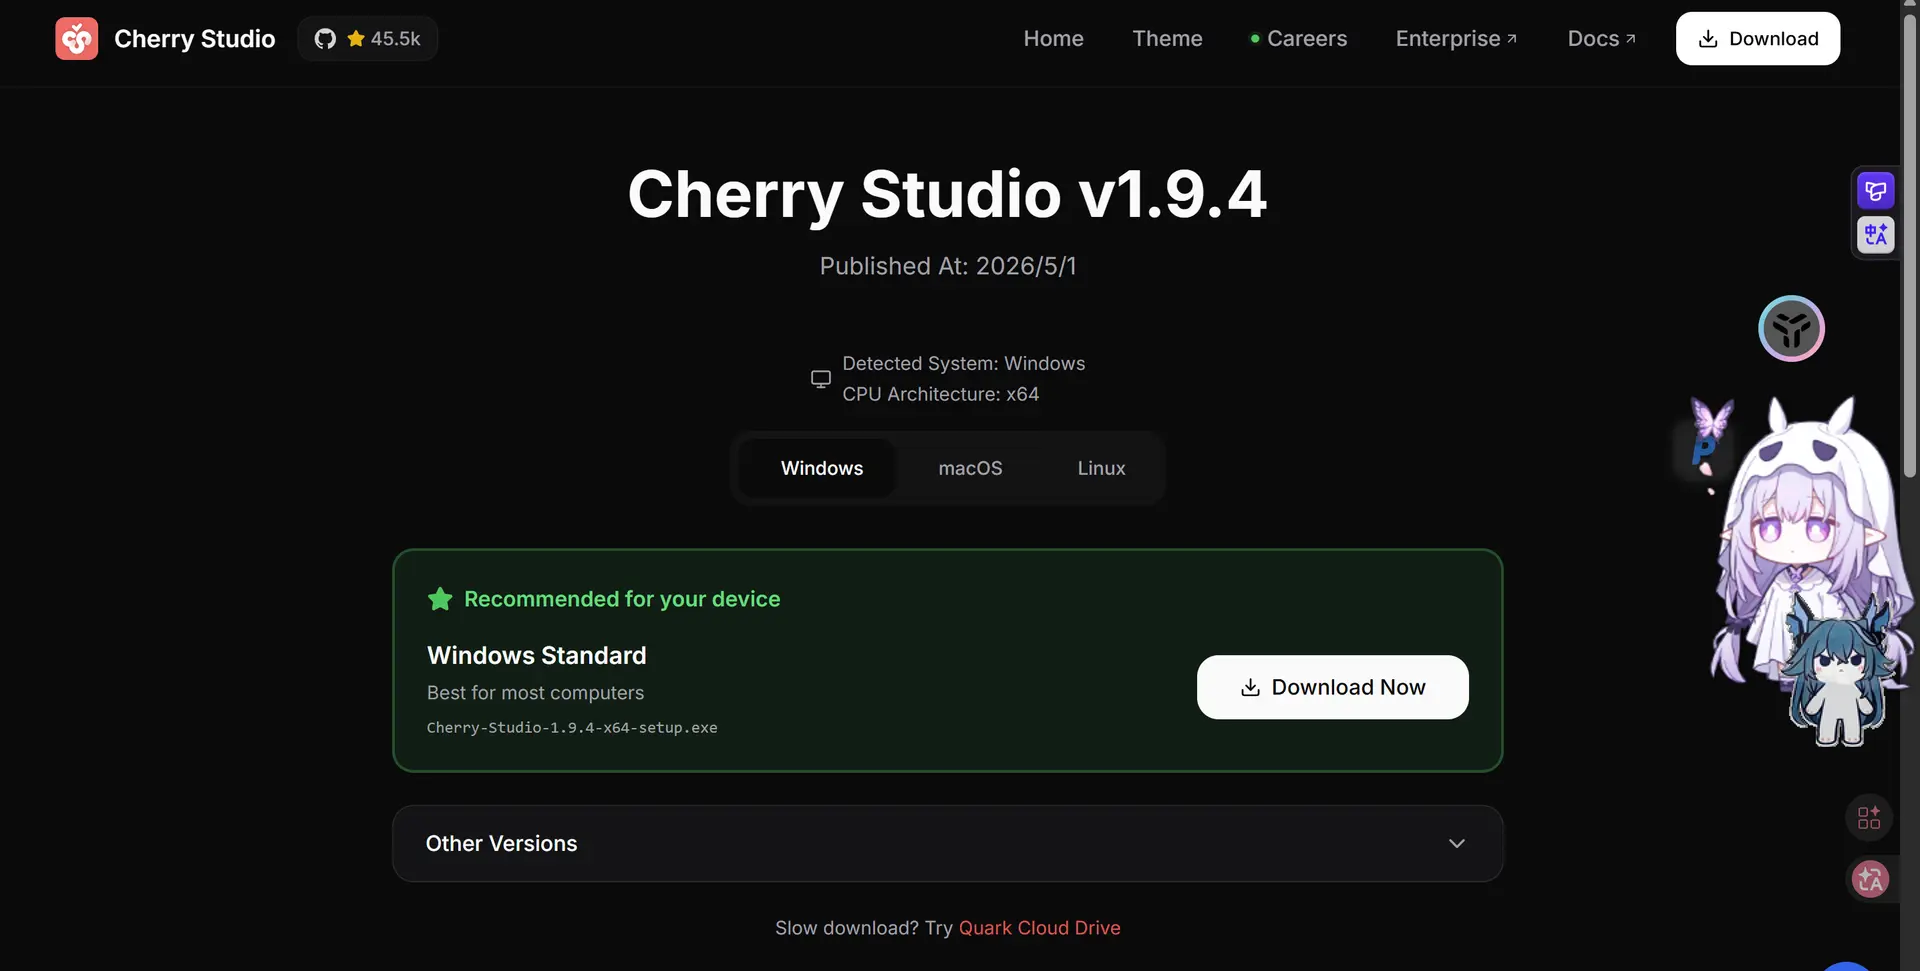Screen dimensions: 1920x971
Task: Click the 'Windows Standard' title
Action: pos(537,655)
